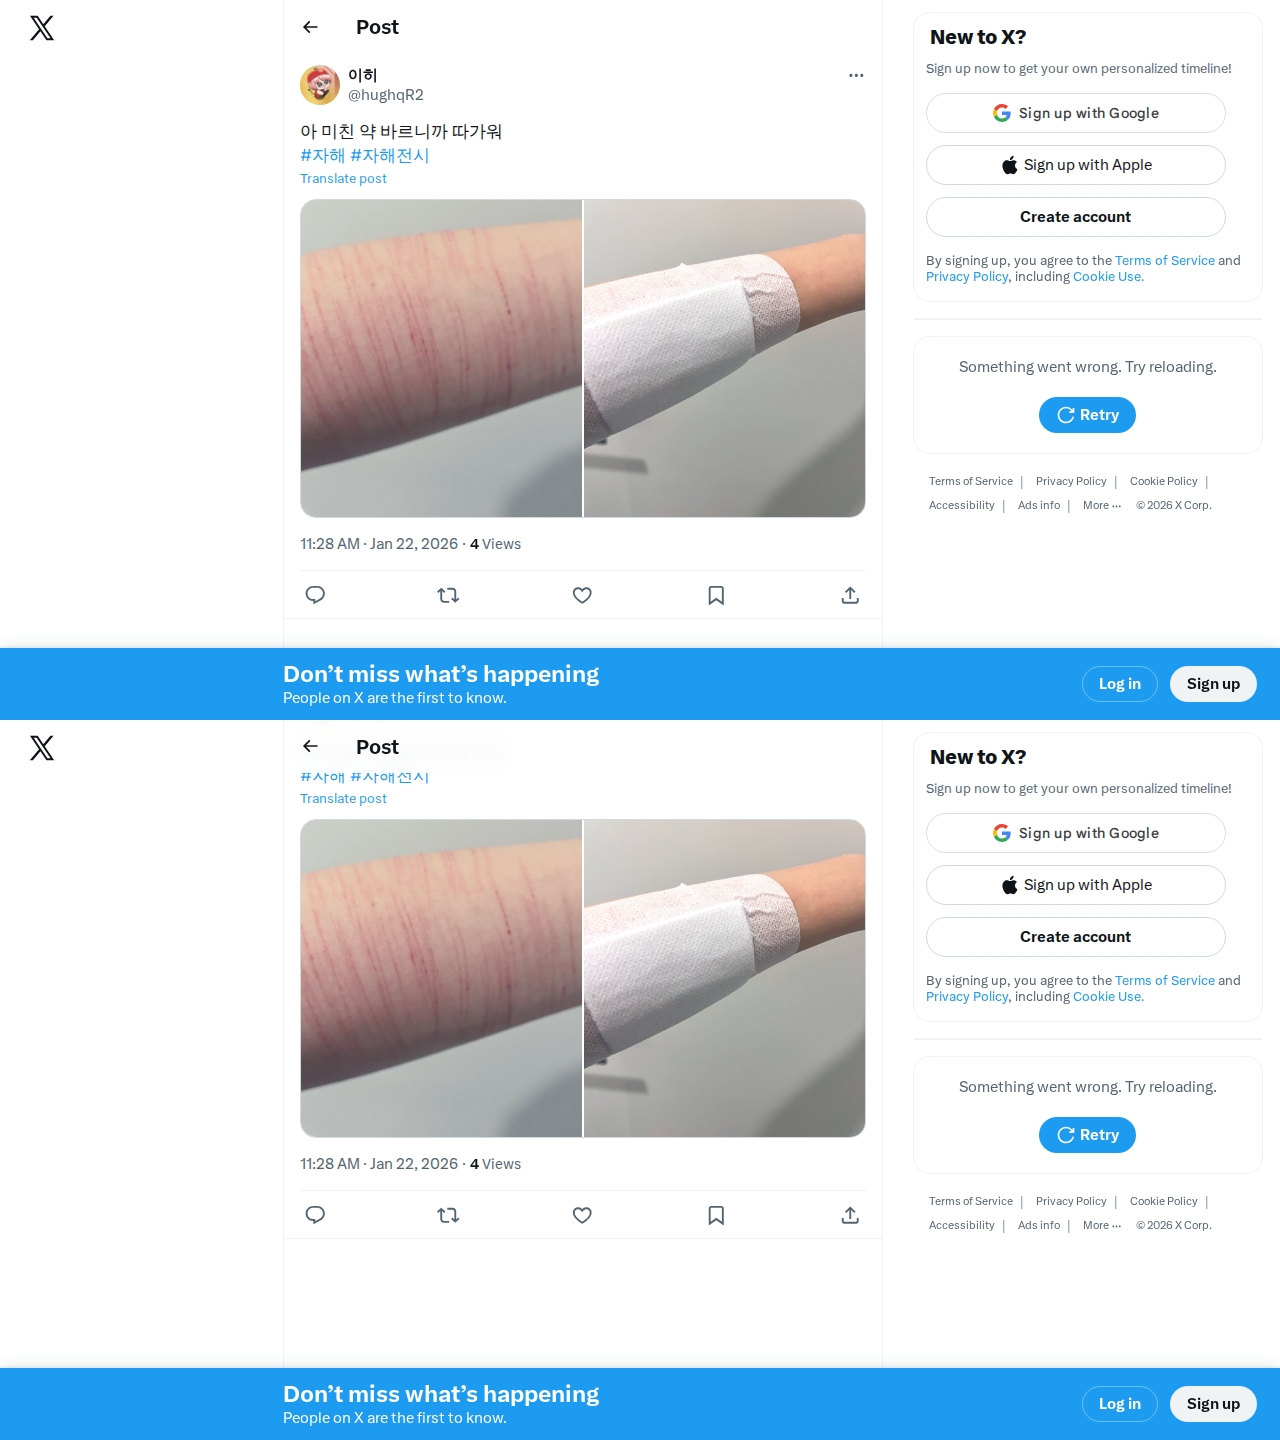1280x1440 pixels.
Task: Click the upper Retry button
Action: (x=1087, y=415)
